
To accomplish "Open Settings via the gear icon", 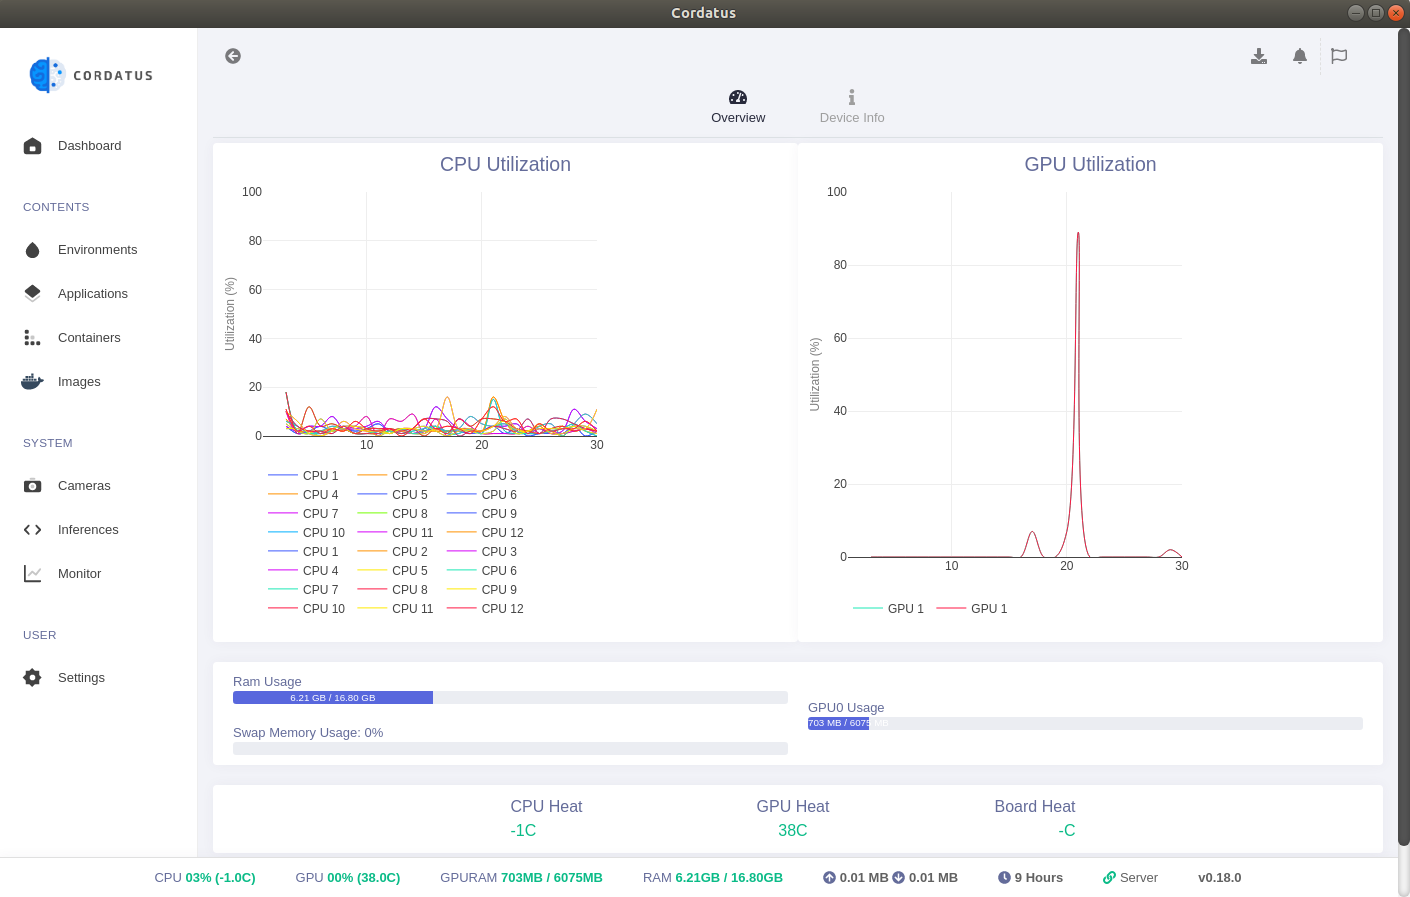I will (x=33, y=678).
